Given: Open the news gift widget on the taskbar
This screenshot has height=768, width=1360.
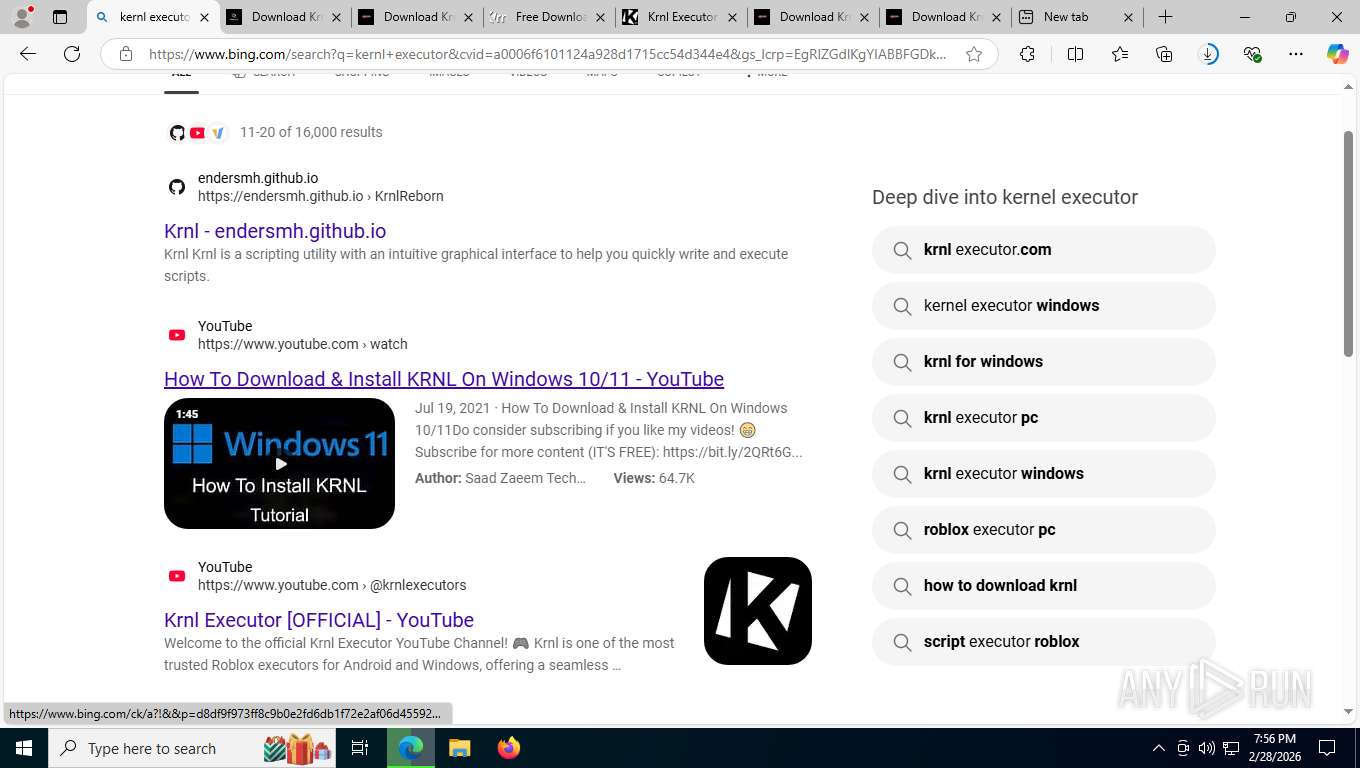Looking at the screenshot, I should pos(296,748).
